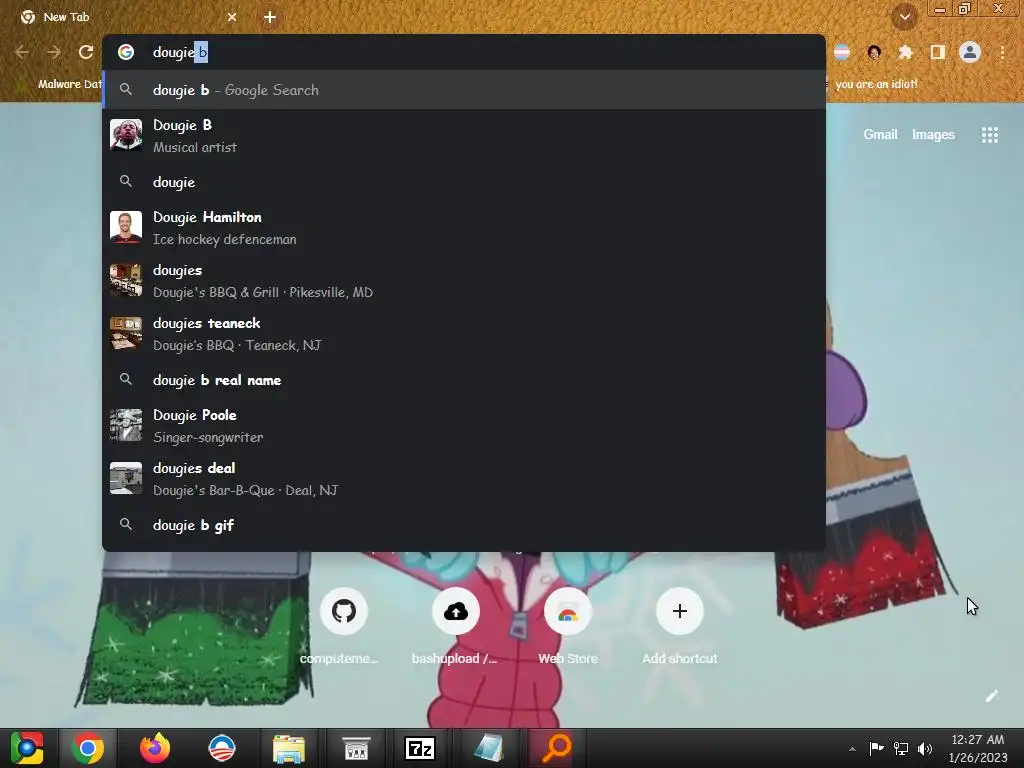
Task: Click the Start button in taskbar
Action: tap(27, 748)
